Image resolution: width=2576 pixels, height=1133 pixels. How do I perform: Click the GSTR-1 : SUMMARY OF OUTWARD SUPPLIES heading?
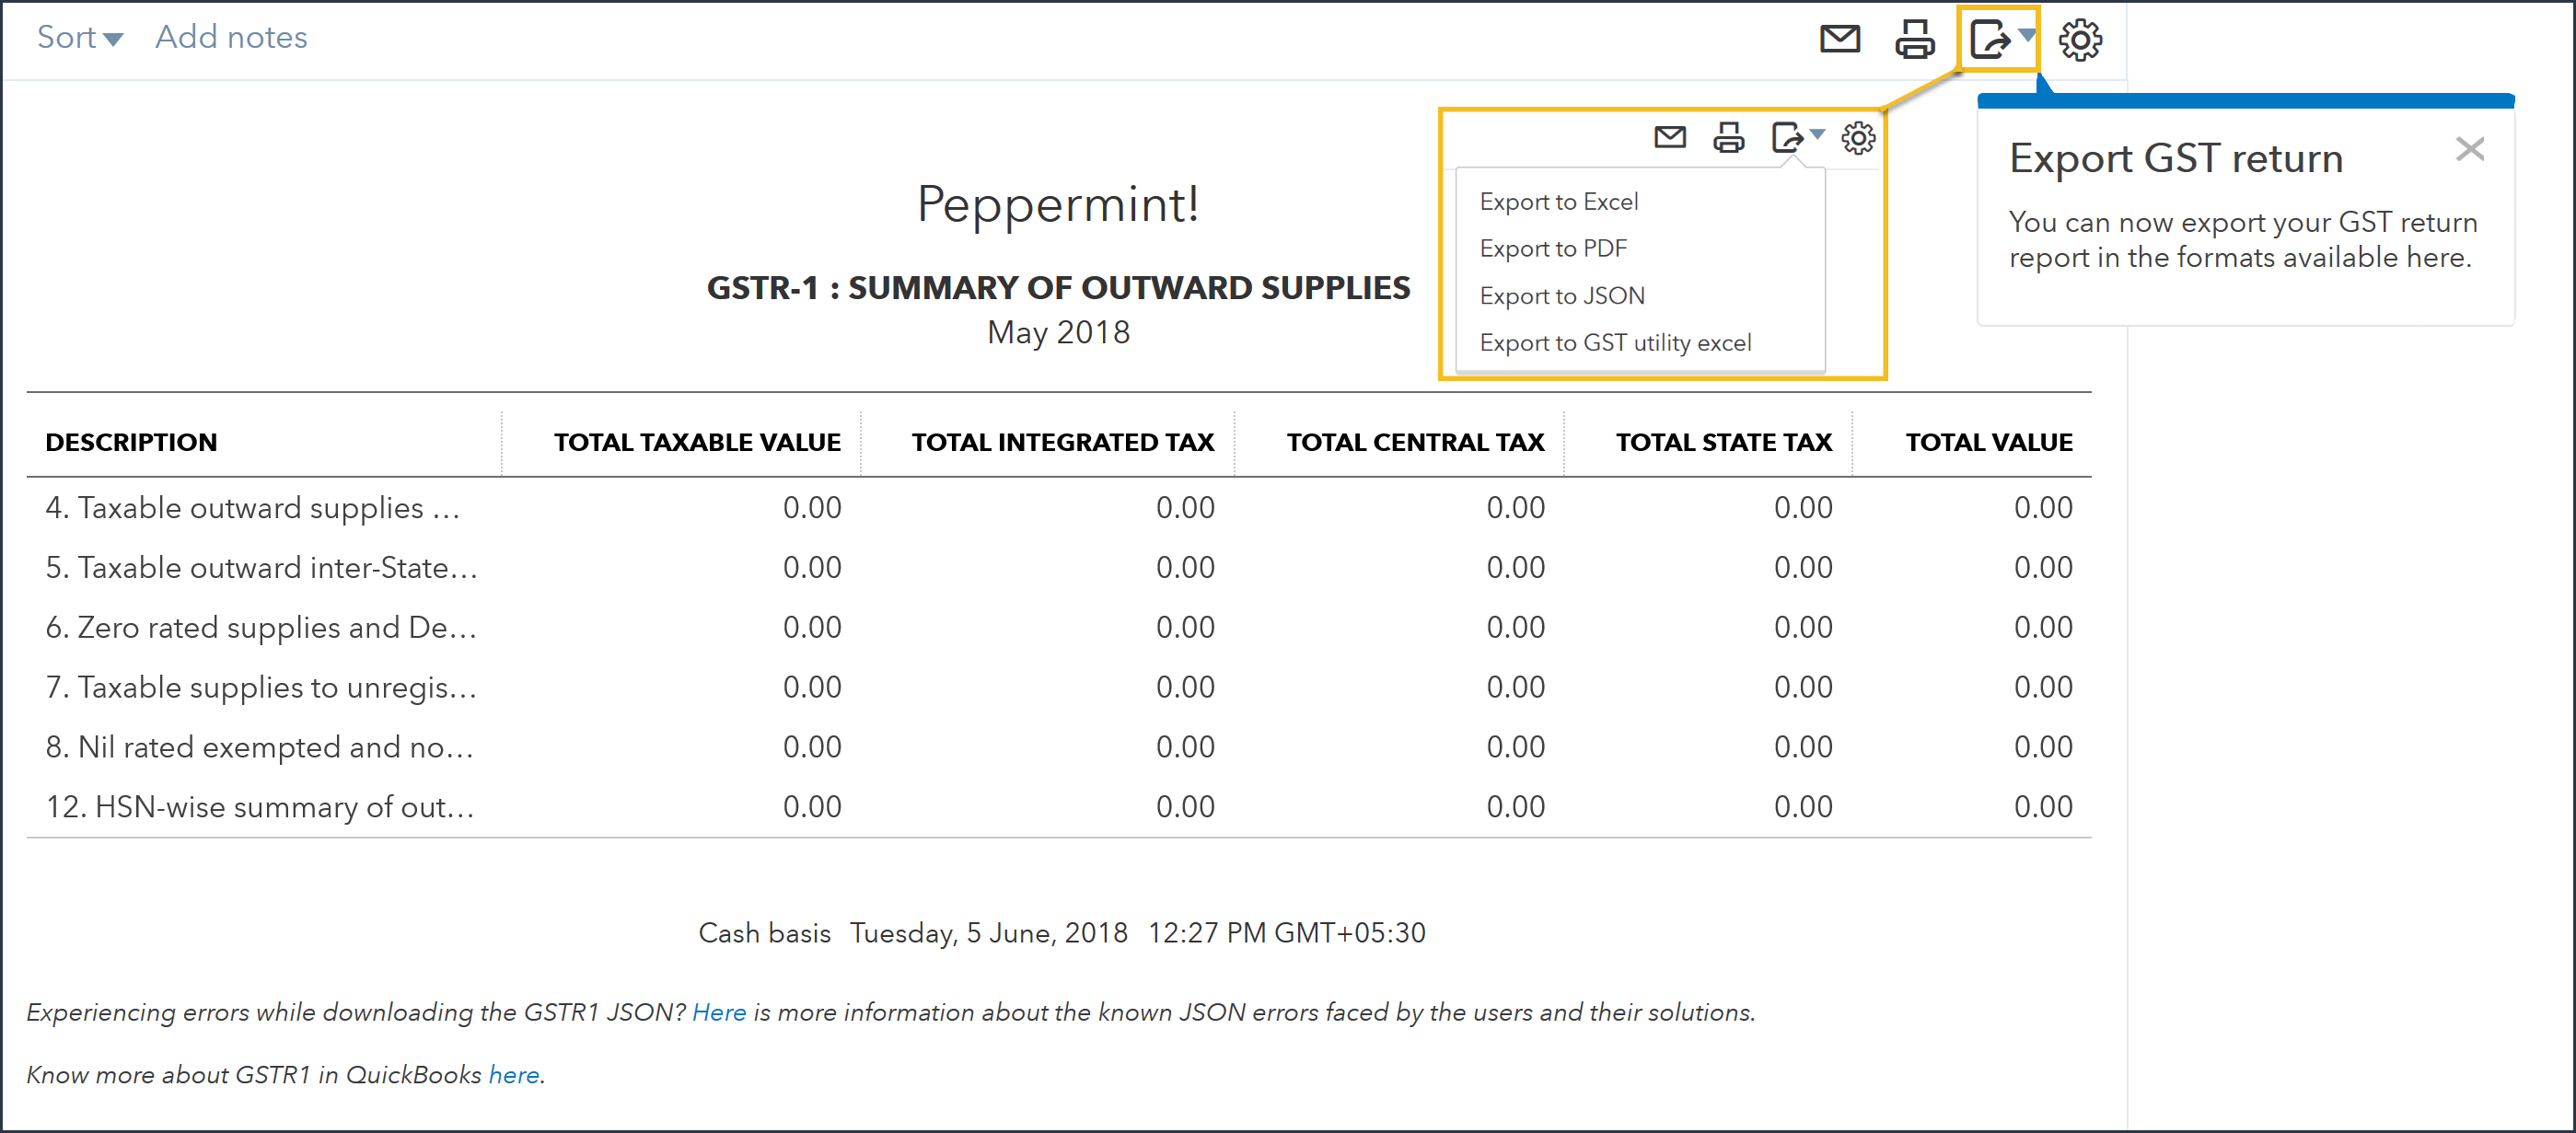[x=1058, y=288]
